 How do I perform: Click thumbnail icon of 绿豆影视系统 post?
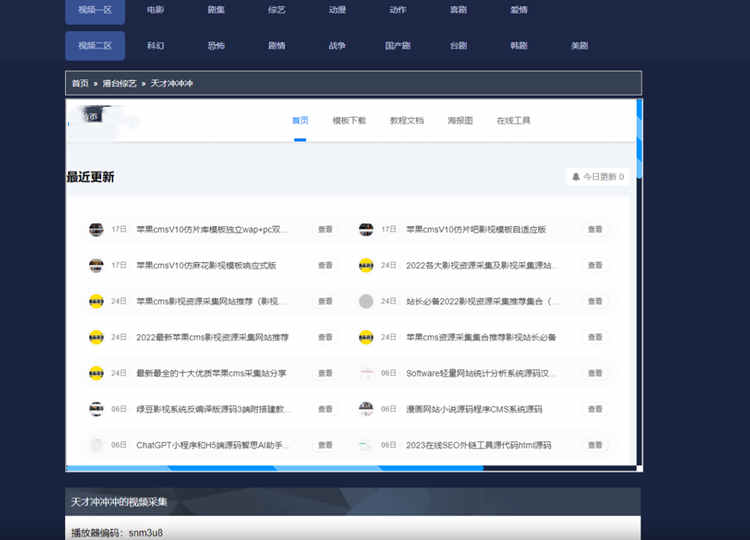click(x=96, y=409)
